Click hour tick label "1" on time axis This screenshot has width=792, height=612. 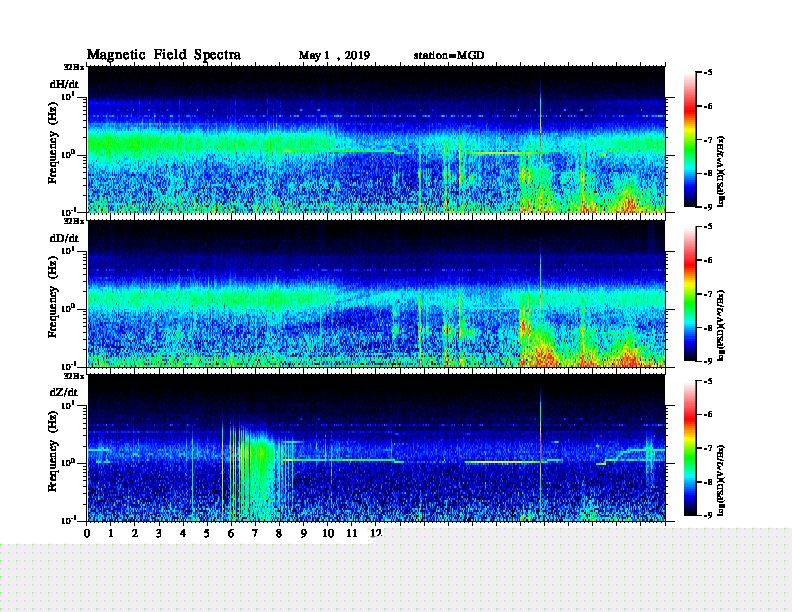click(111, 533)
